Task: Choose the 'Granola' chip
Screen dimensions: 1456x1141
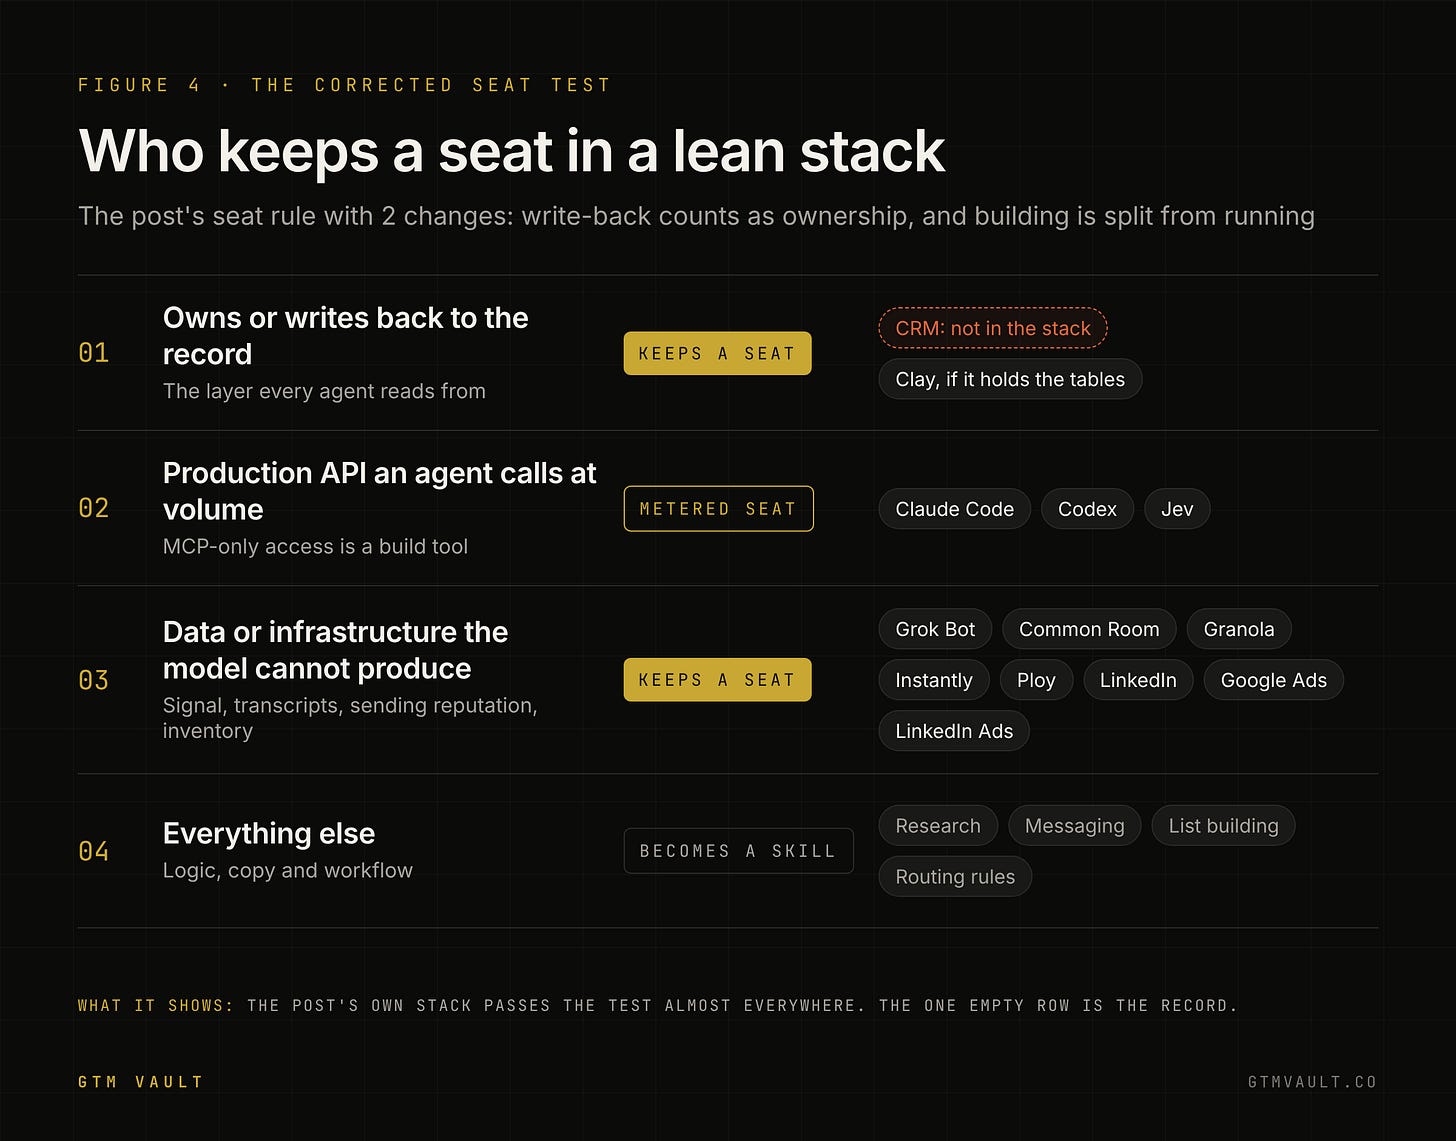Action: click(x=1239, y=629)
